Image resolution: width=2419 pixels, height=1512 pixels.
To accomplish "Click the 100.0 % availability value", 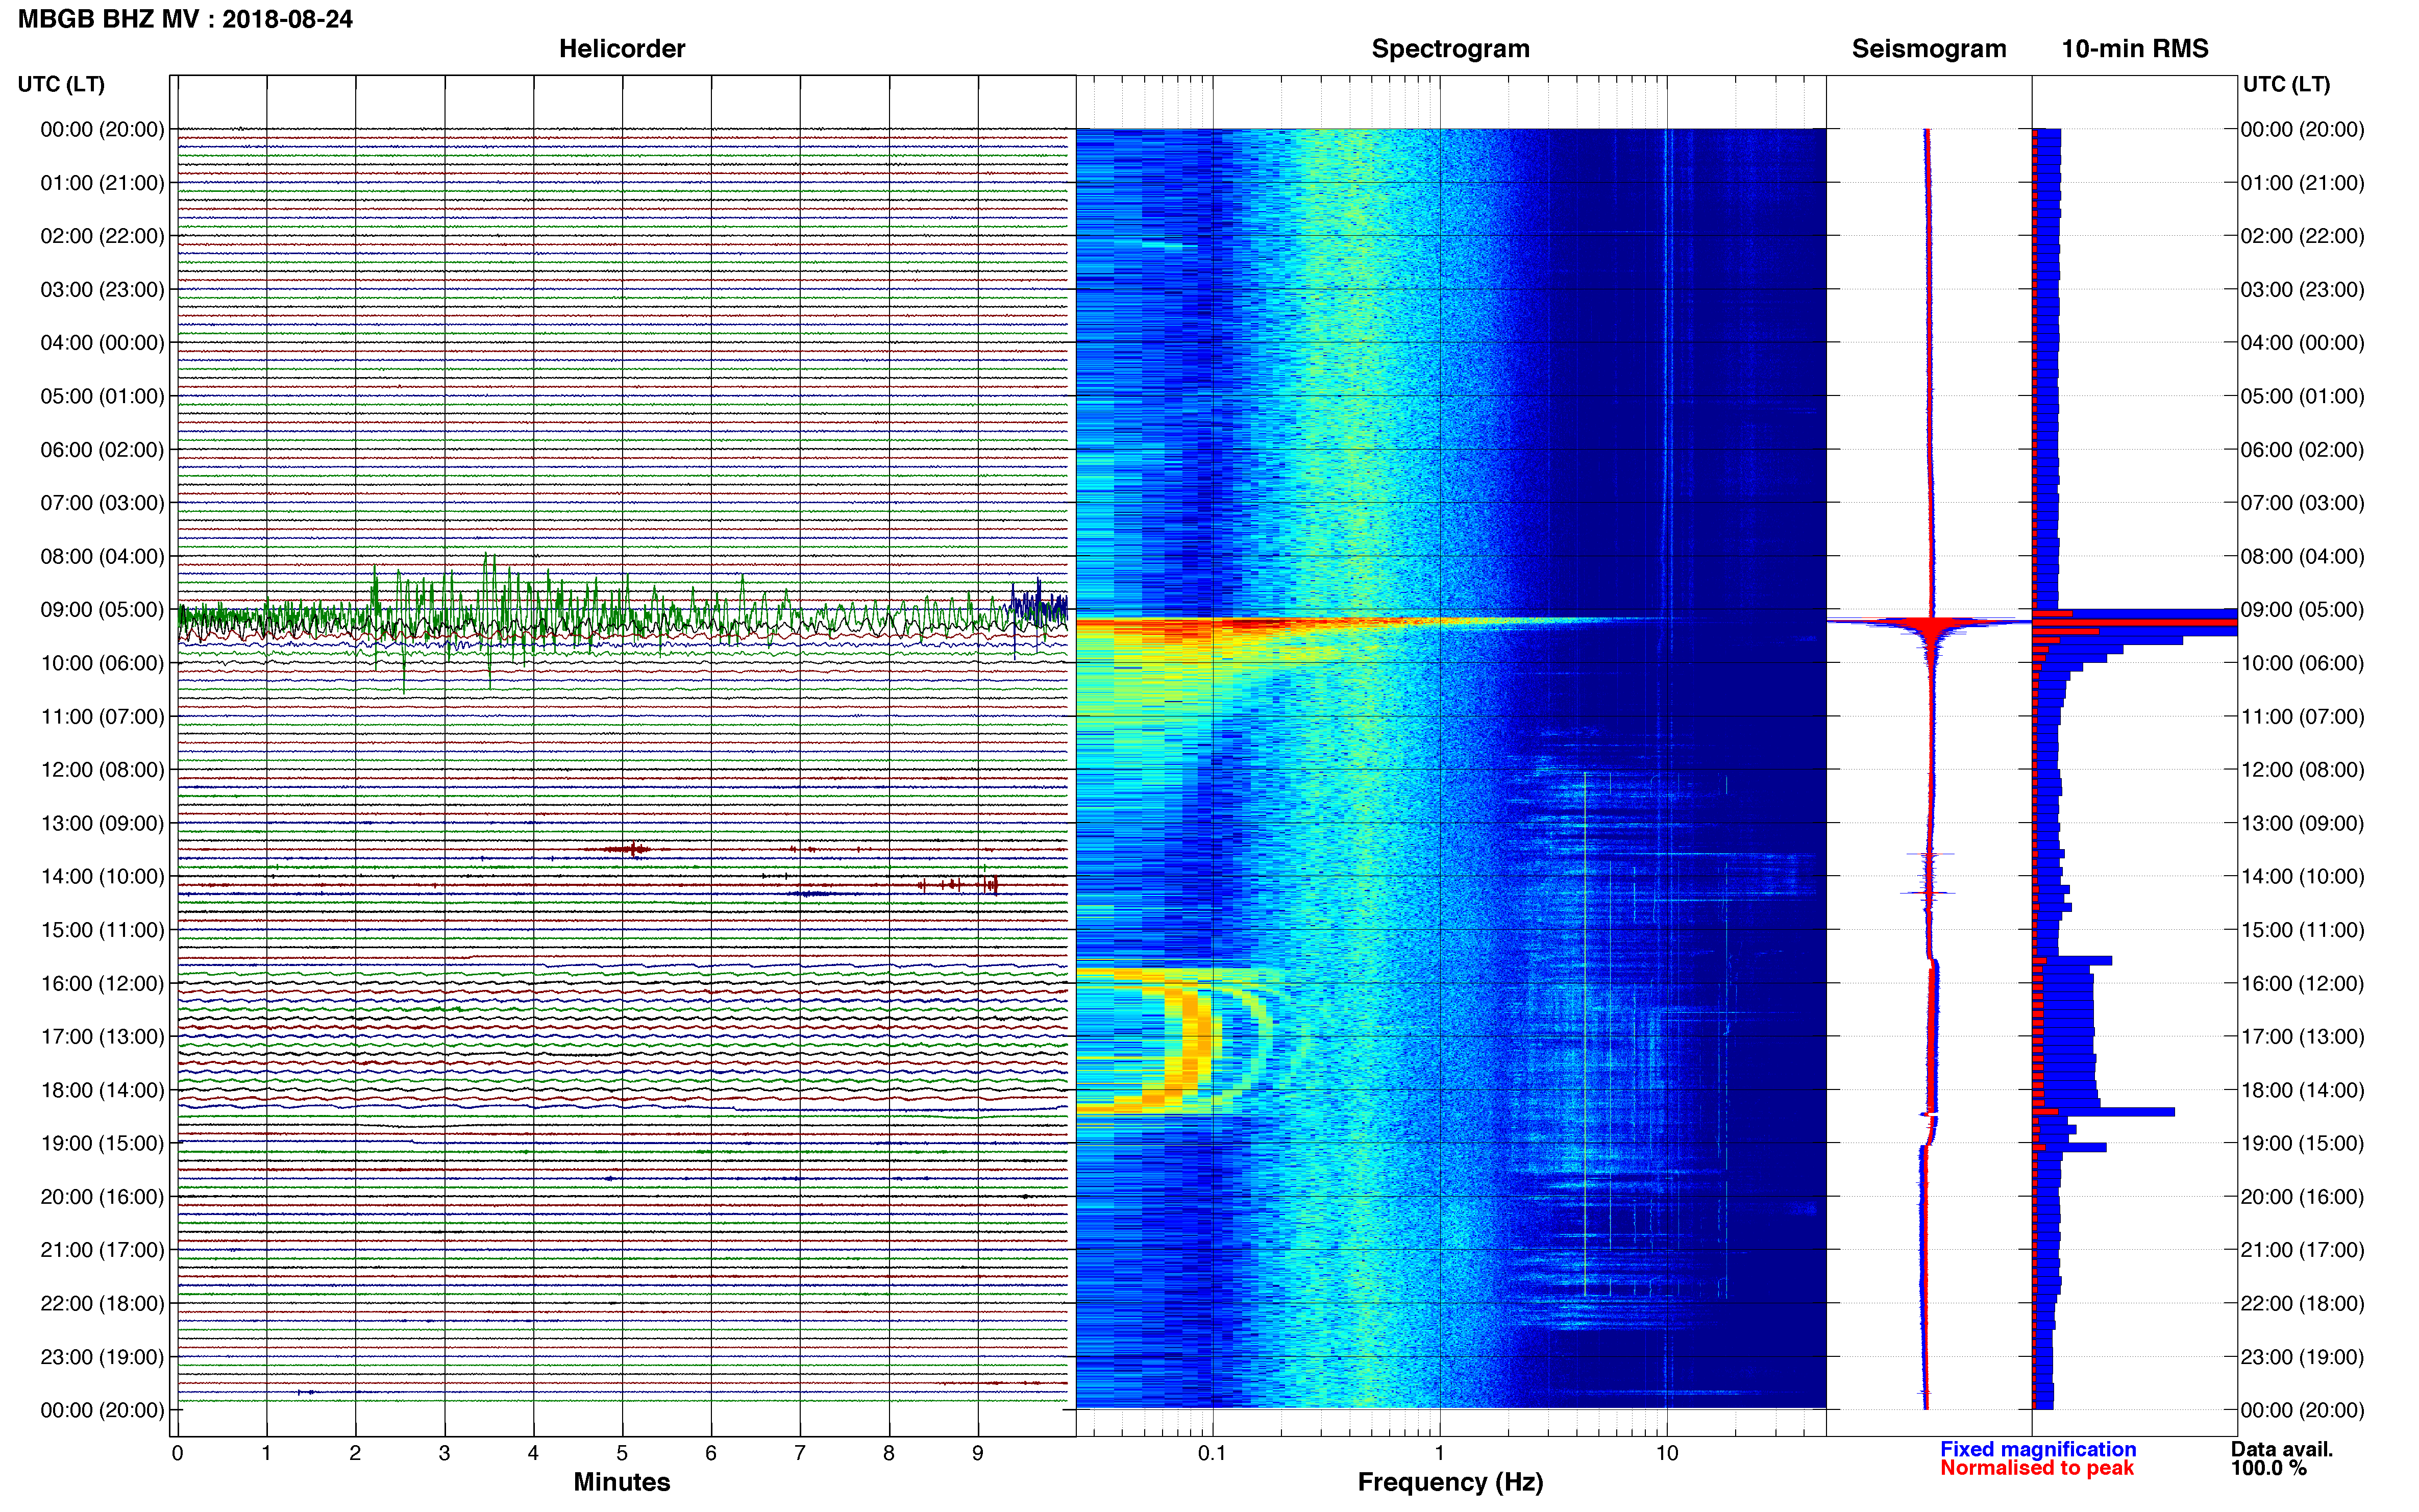I will tap(2268, 1468).
